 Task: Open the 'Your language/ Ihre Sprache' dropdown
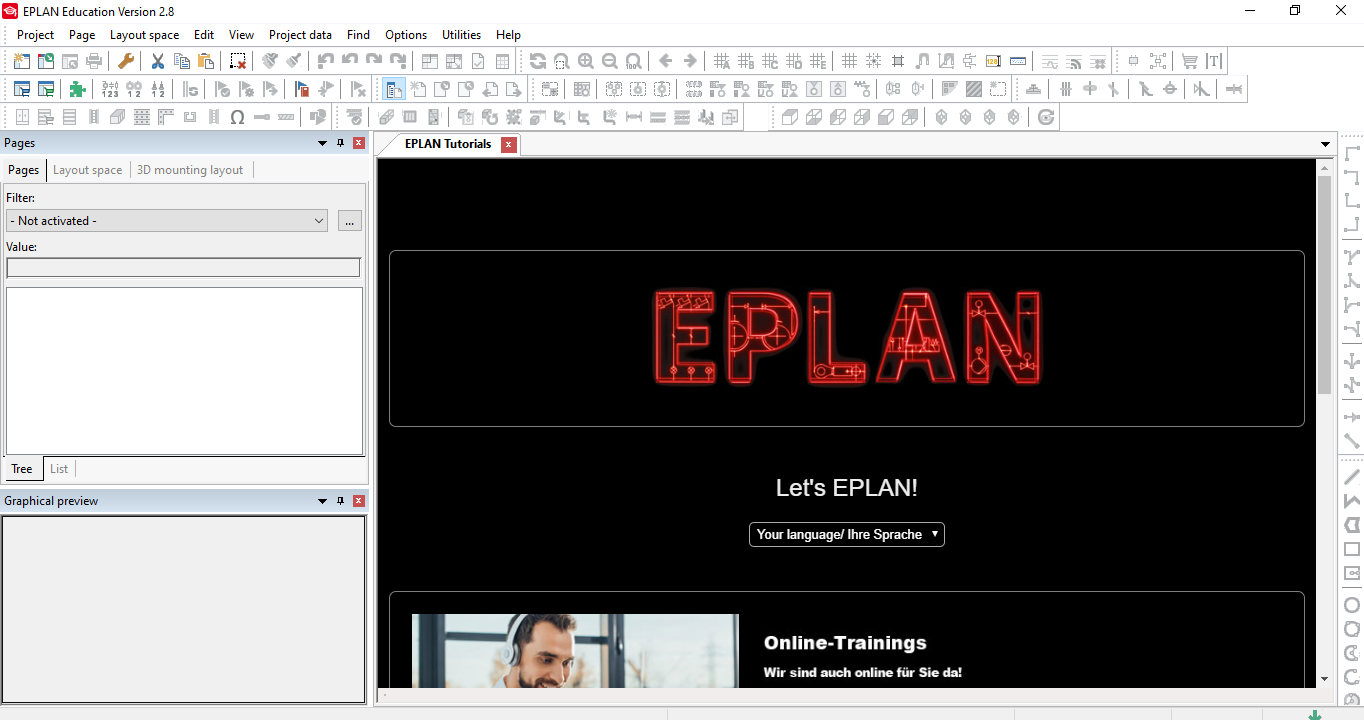click(847, 534)
